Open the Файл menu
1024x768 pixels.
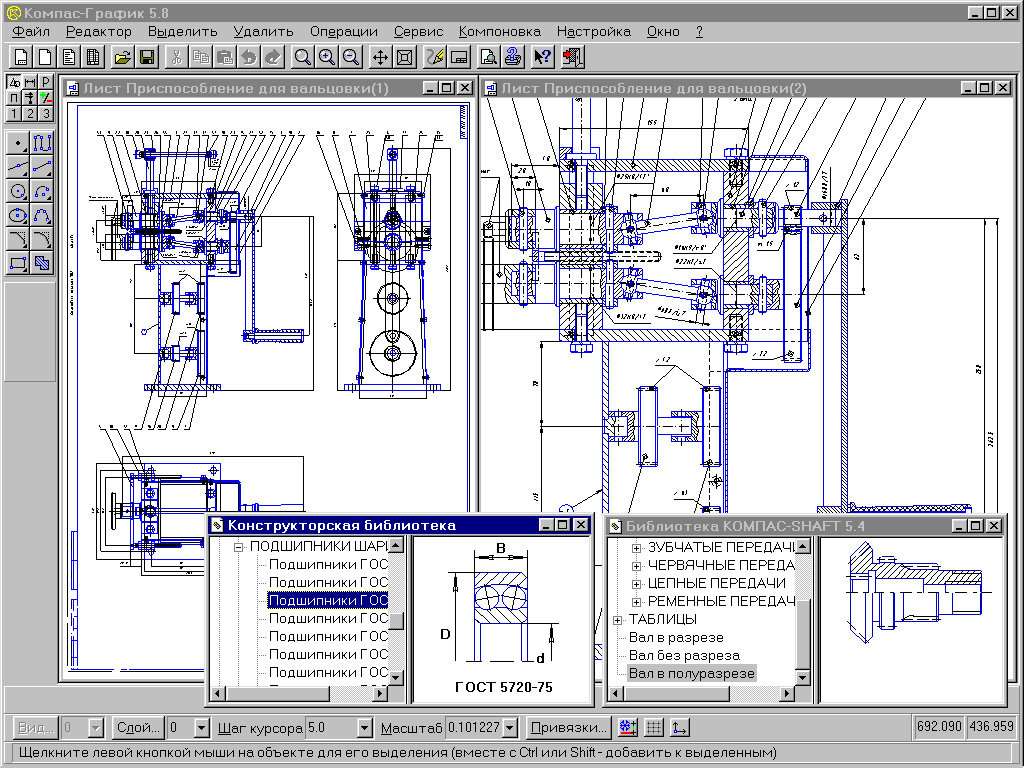click(x=31, y=31)
